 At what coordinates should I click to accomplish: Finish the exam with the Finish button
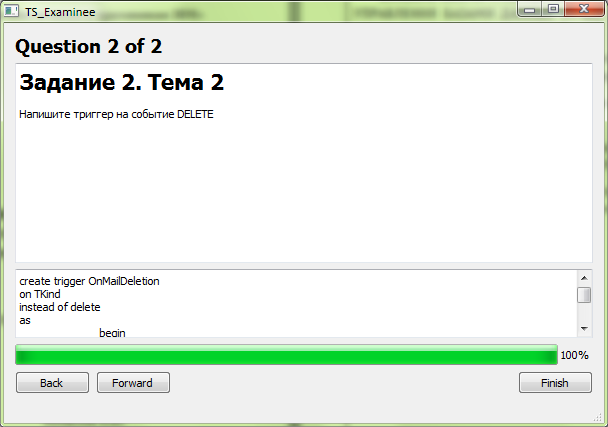pyautogui.click(x=555, y=383)
